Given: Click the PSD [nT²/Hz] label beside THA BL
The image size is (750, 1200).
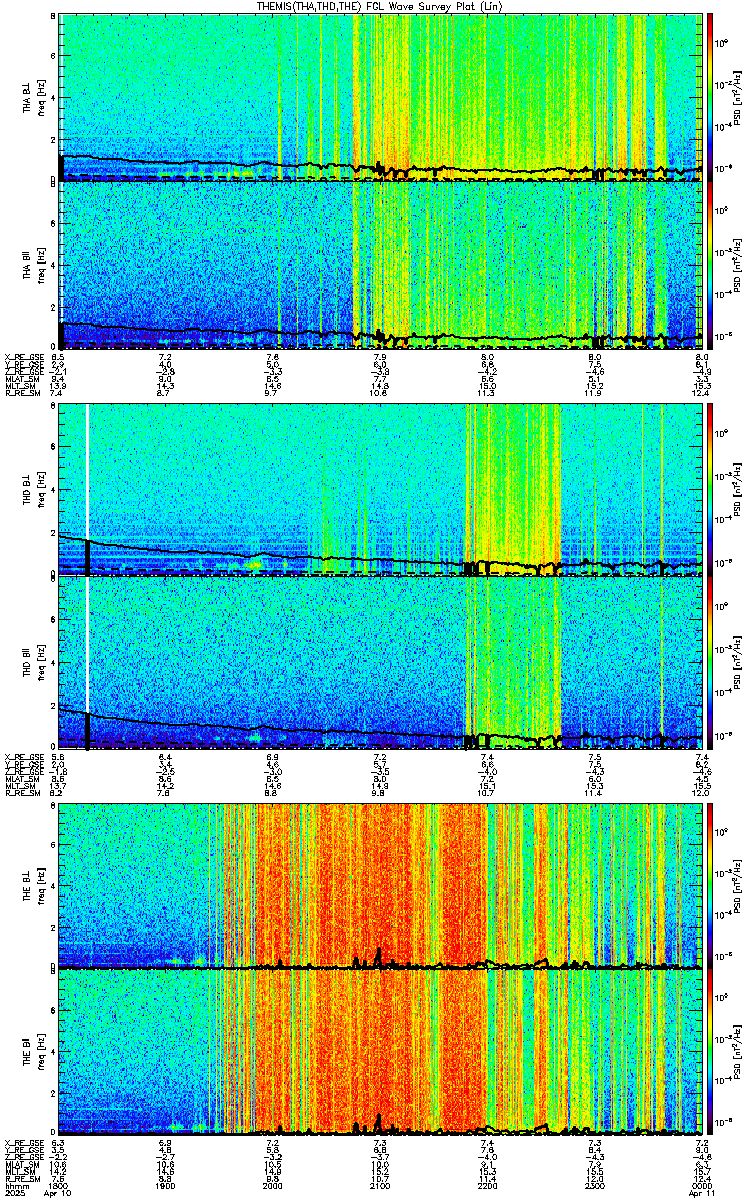Looking at the screenshot, I should (736, 98).
